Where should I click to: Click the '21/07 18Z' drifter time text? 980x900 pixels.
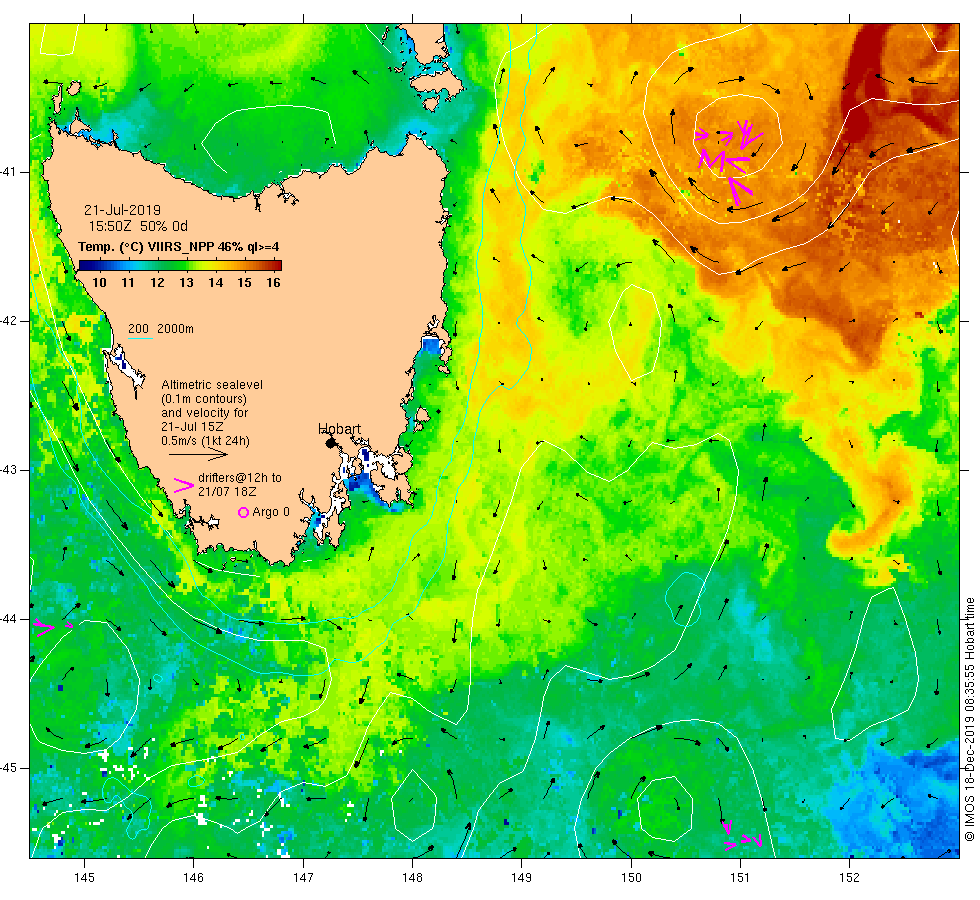(227, 492)
